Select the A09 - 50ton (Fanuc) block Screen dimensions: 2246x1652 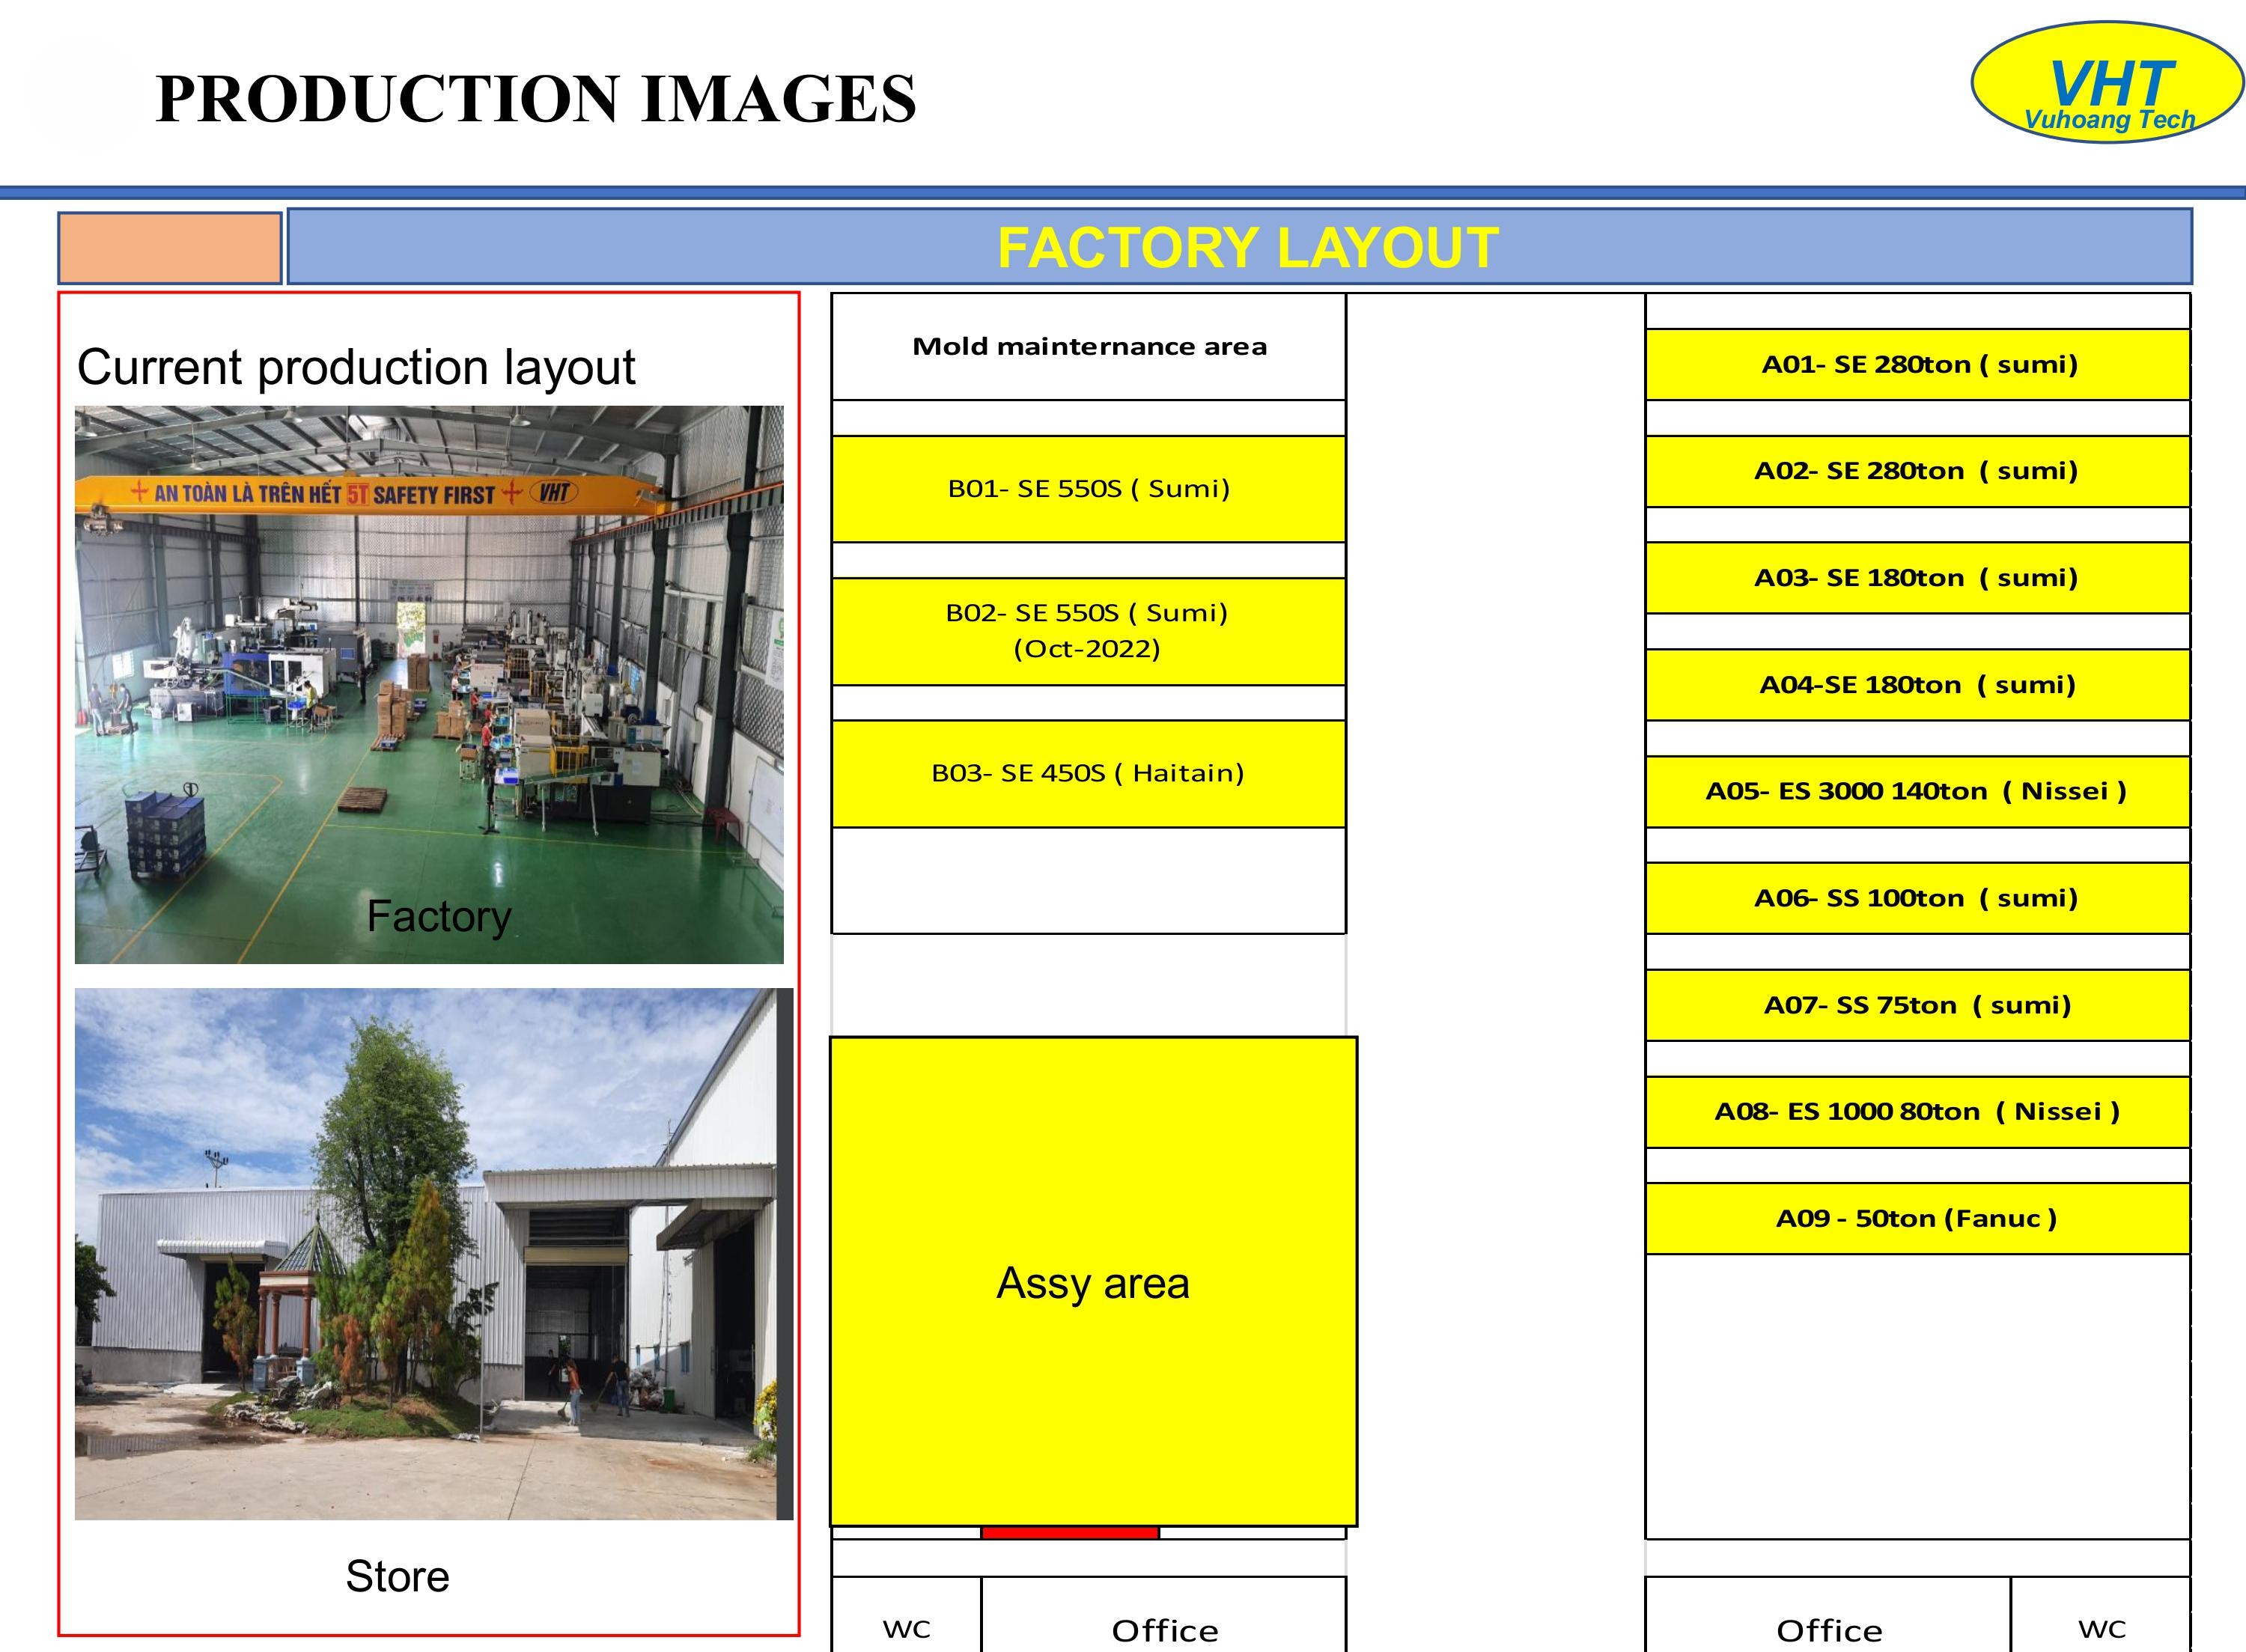point(1917,1218)
